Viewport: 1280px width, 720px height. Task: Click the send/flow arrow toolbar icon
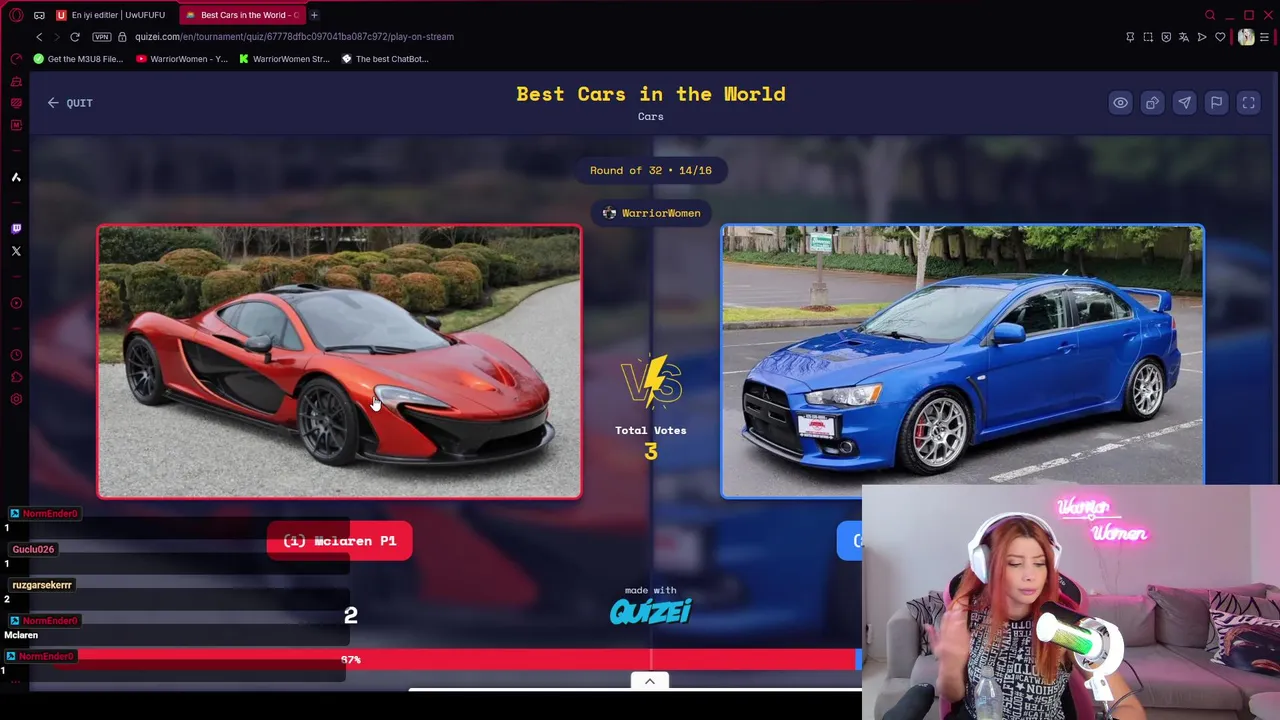1202,37
